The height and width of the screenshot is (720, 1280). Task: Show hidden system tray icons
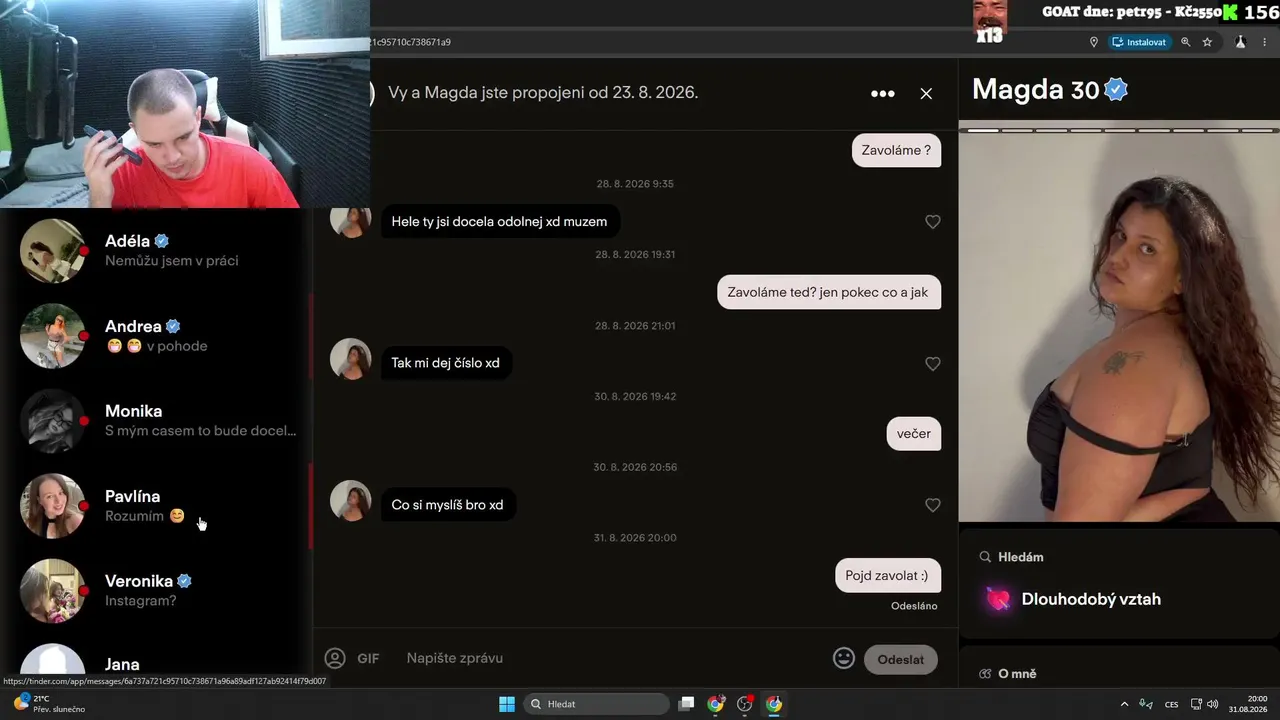click(1124, 704)
